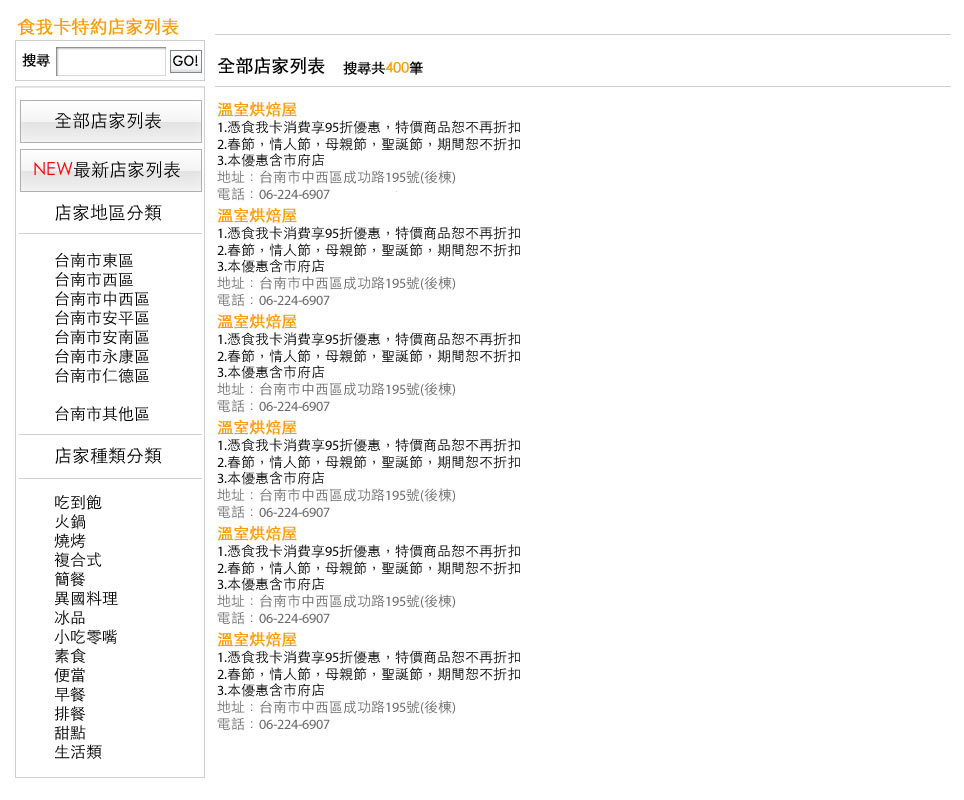The height and width of the screenshot is (800, 964).
Task: Click the 搜尋 search input field
Action: coord(111,61)
